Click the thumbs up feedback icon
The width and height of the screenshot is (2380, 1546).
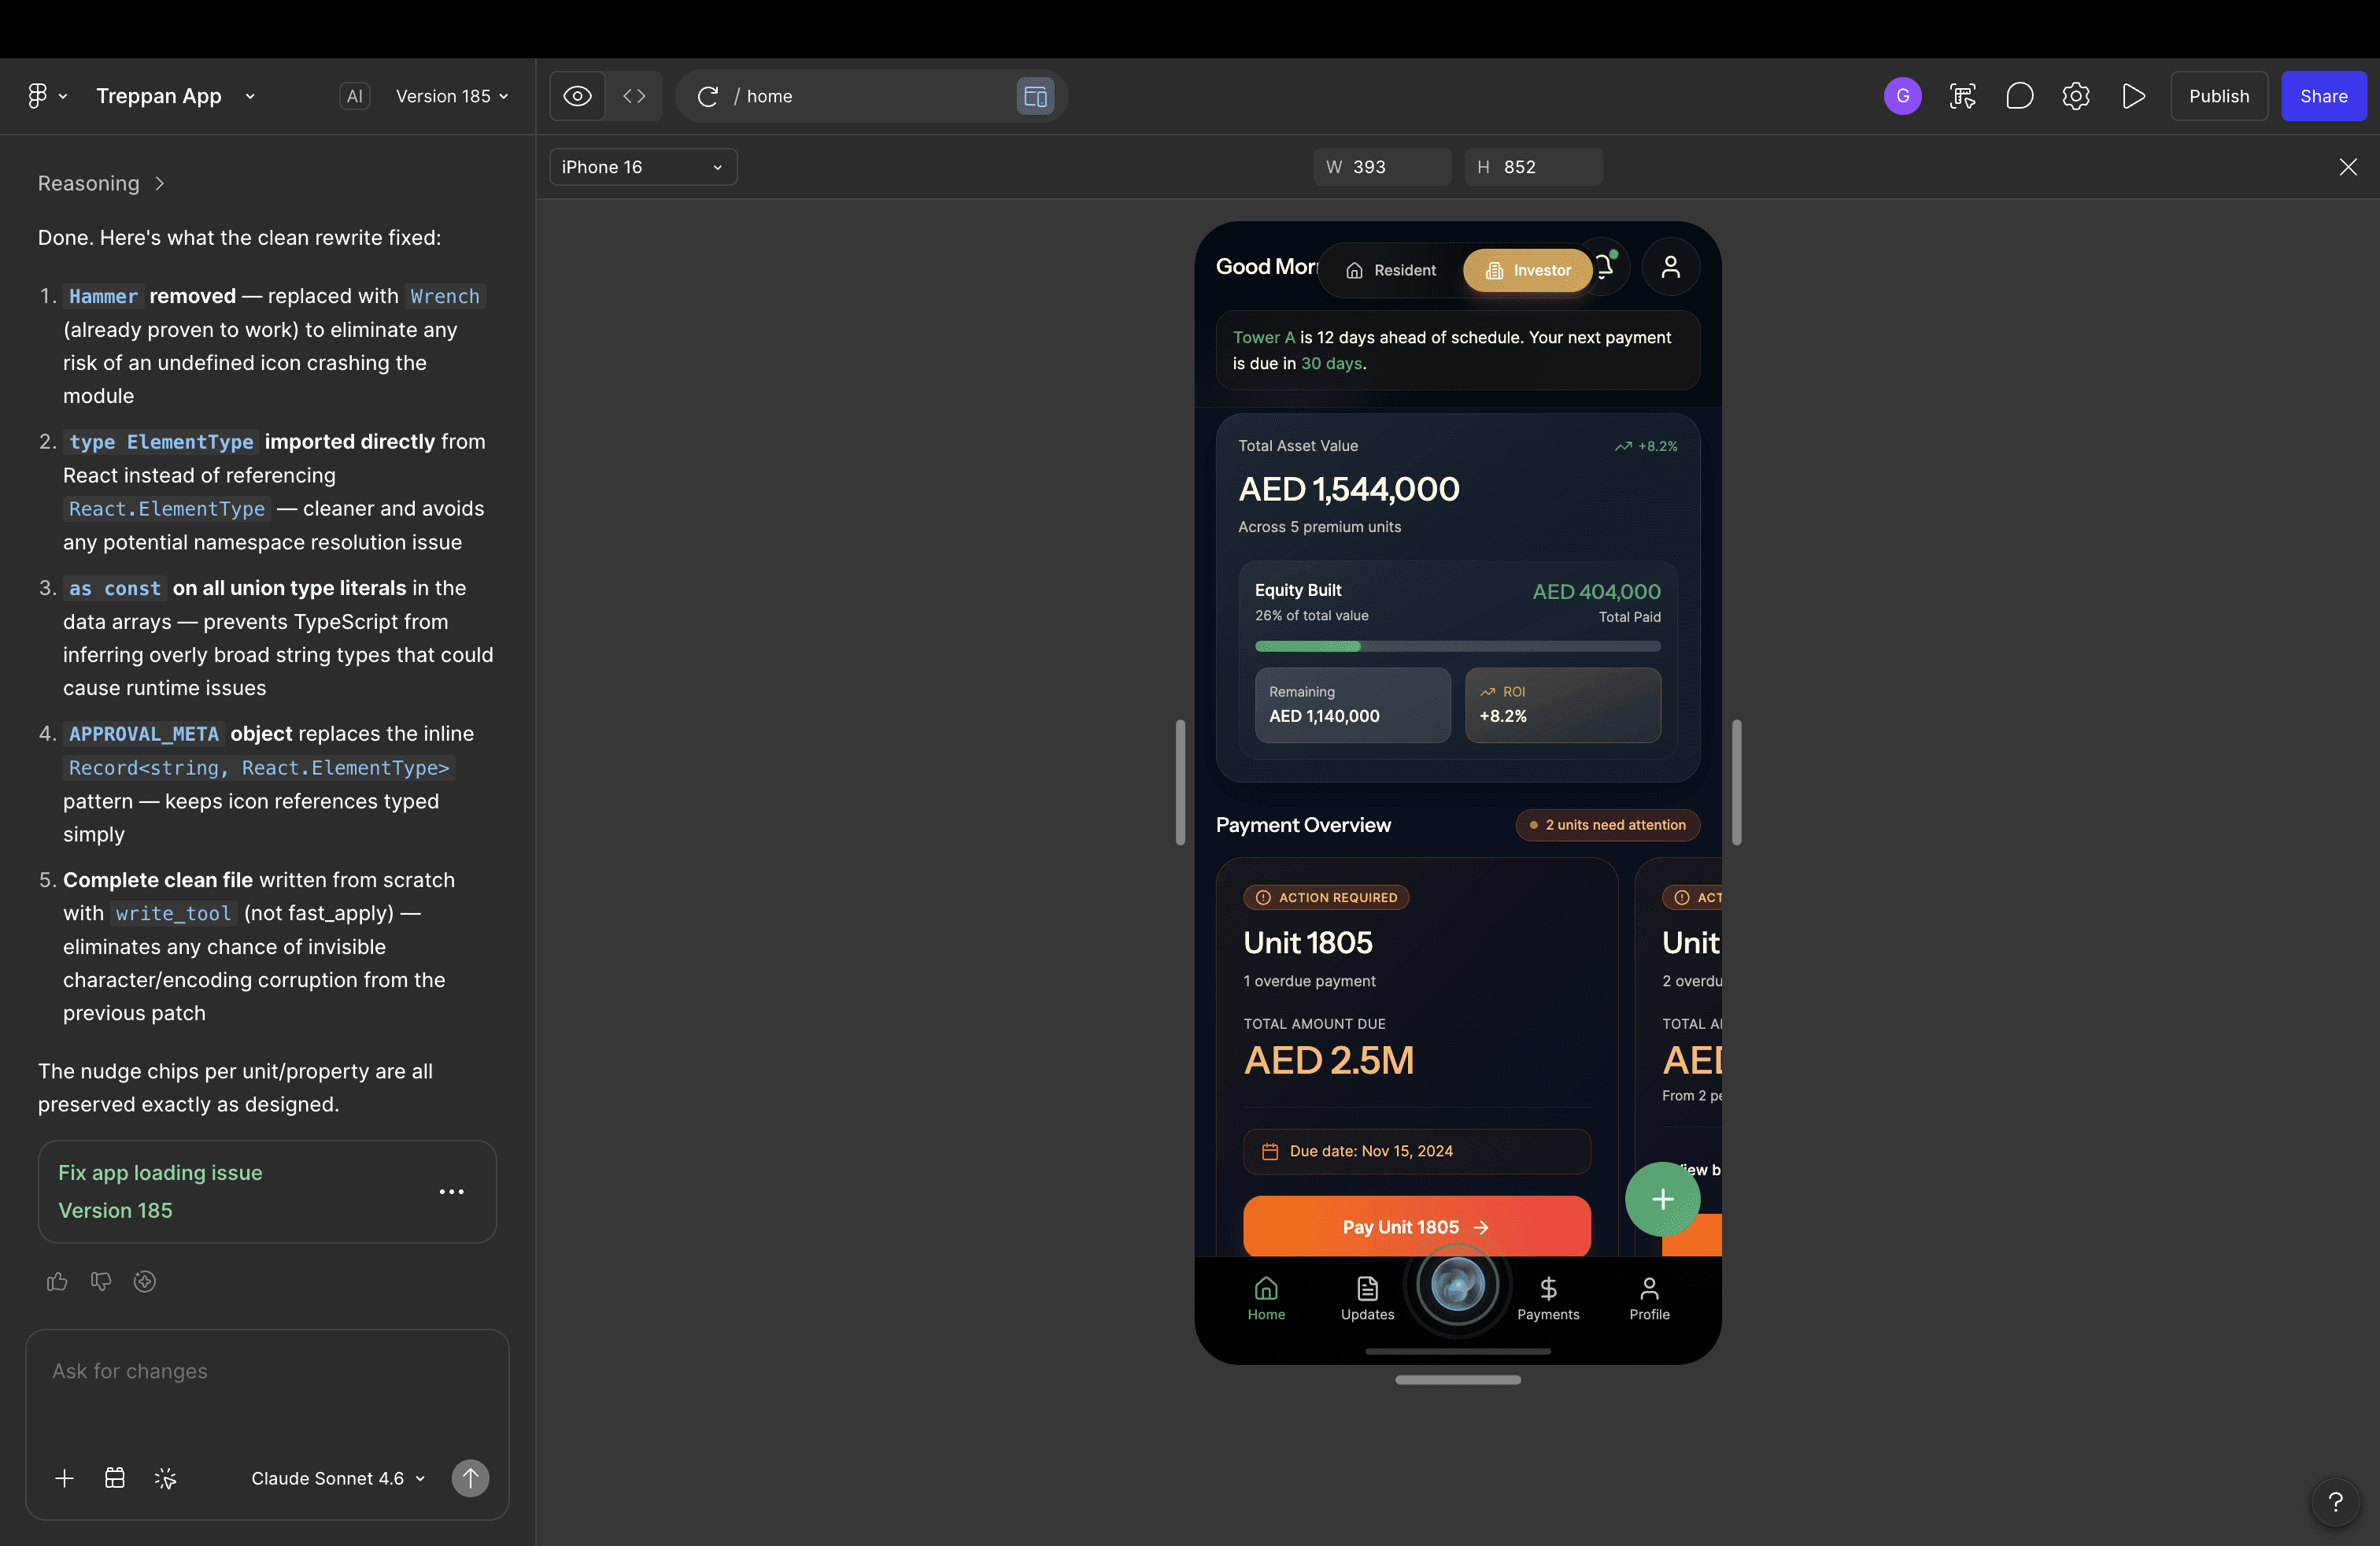57,1281
